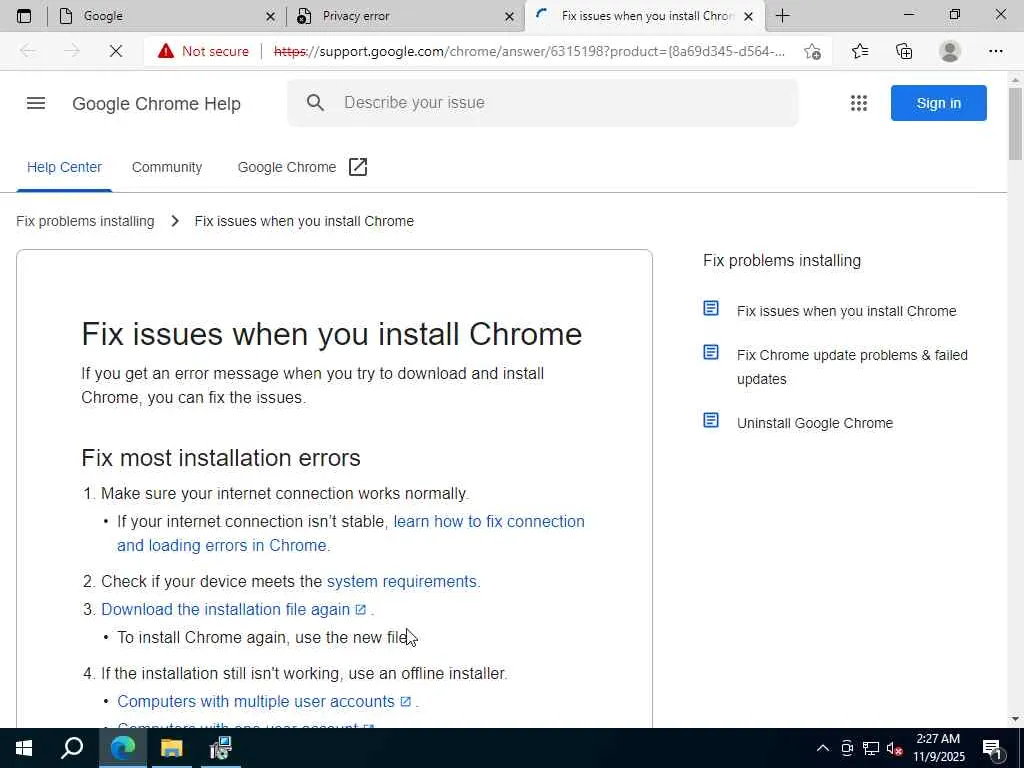Click the Microsoft Edge taskbar icon
The width and height of the screenshot is (1024, 768).
(x=122, y=748)
